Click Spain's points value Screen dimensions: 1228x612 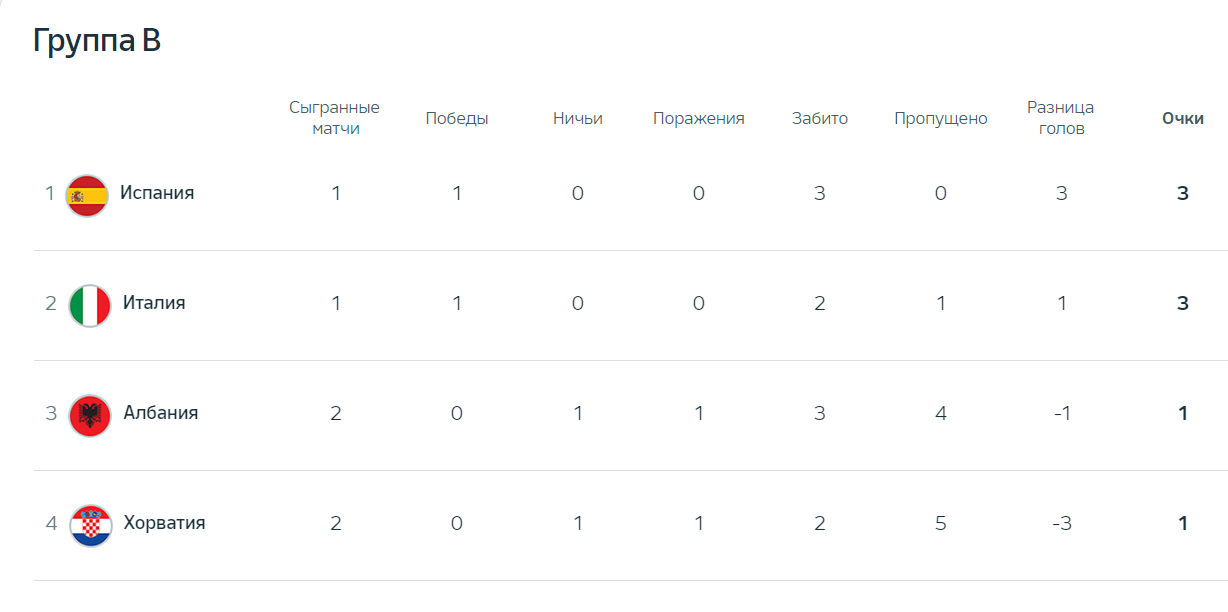coord(1183,194)
